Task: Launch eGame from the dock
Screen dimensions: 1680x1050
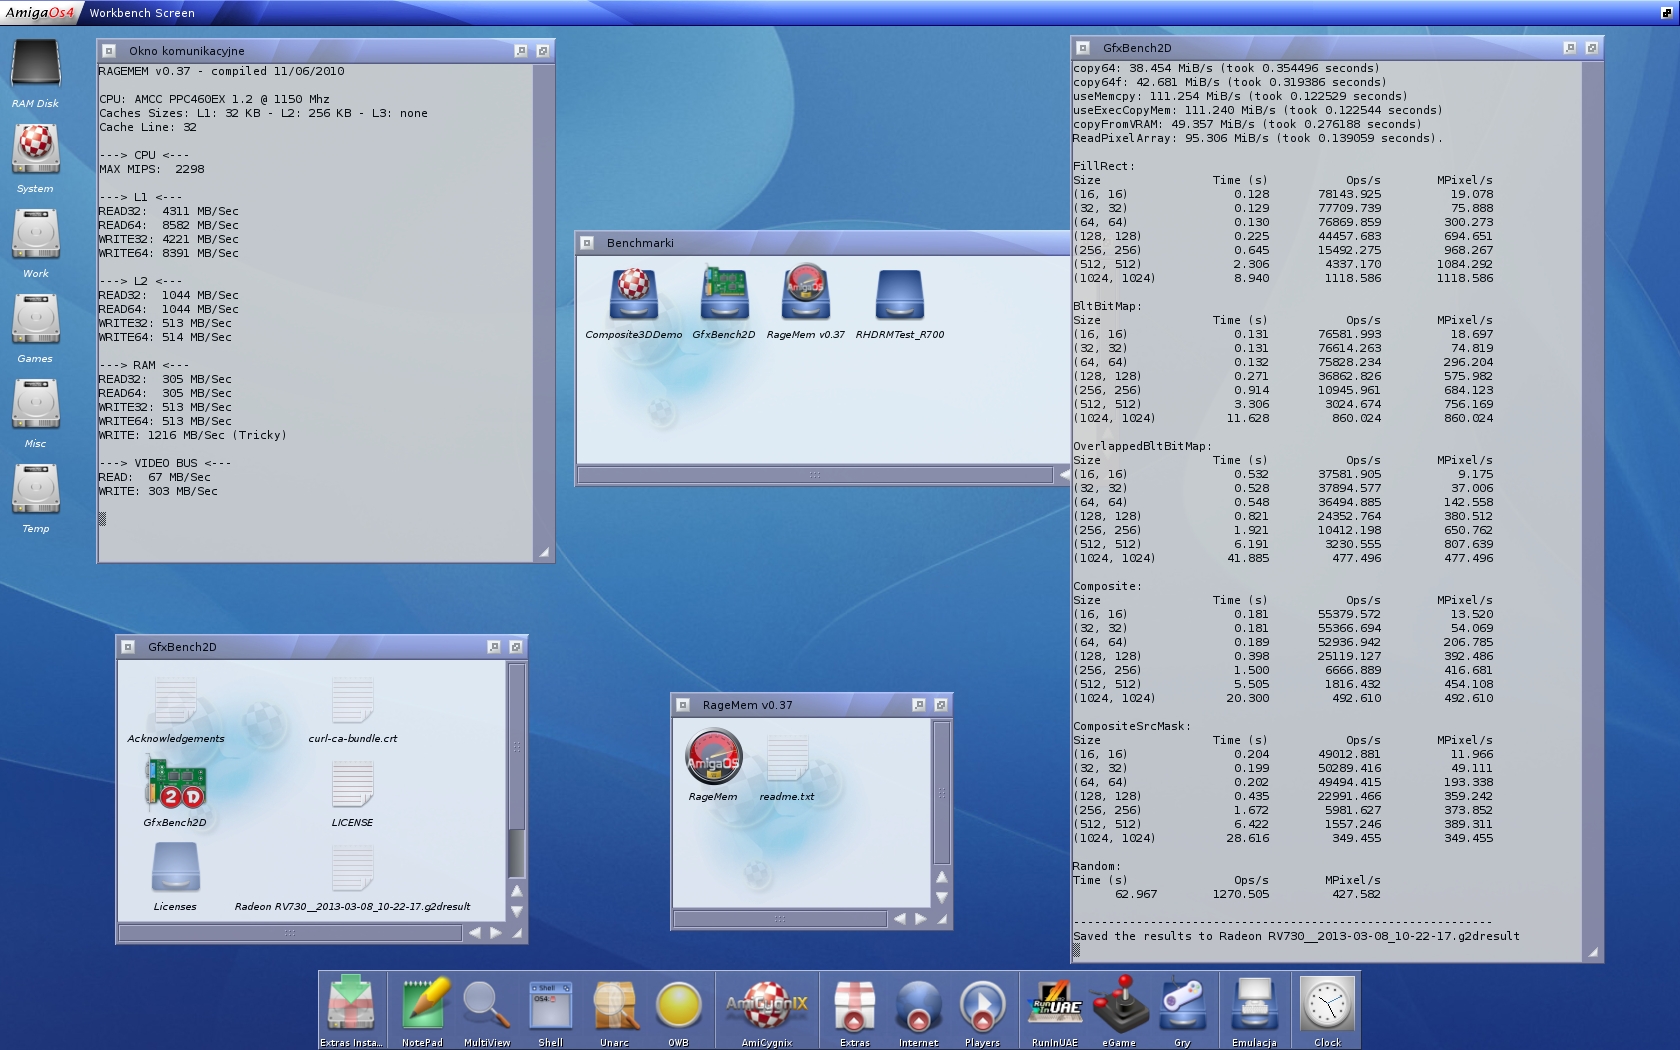Action: [1119, 1004]
